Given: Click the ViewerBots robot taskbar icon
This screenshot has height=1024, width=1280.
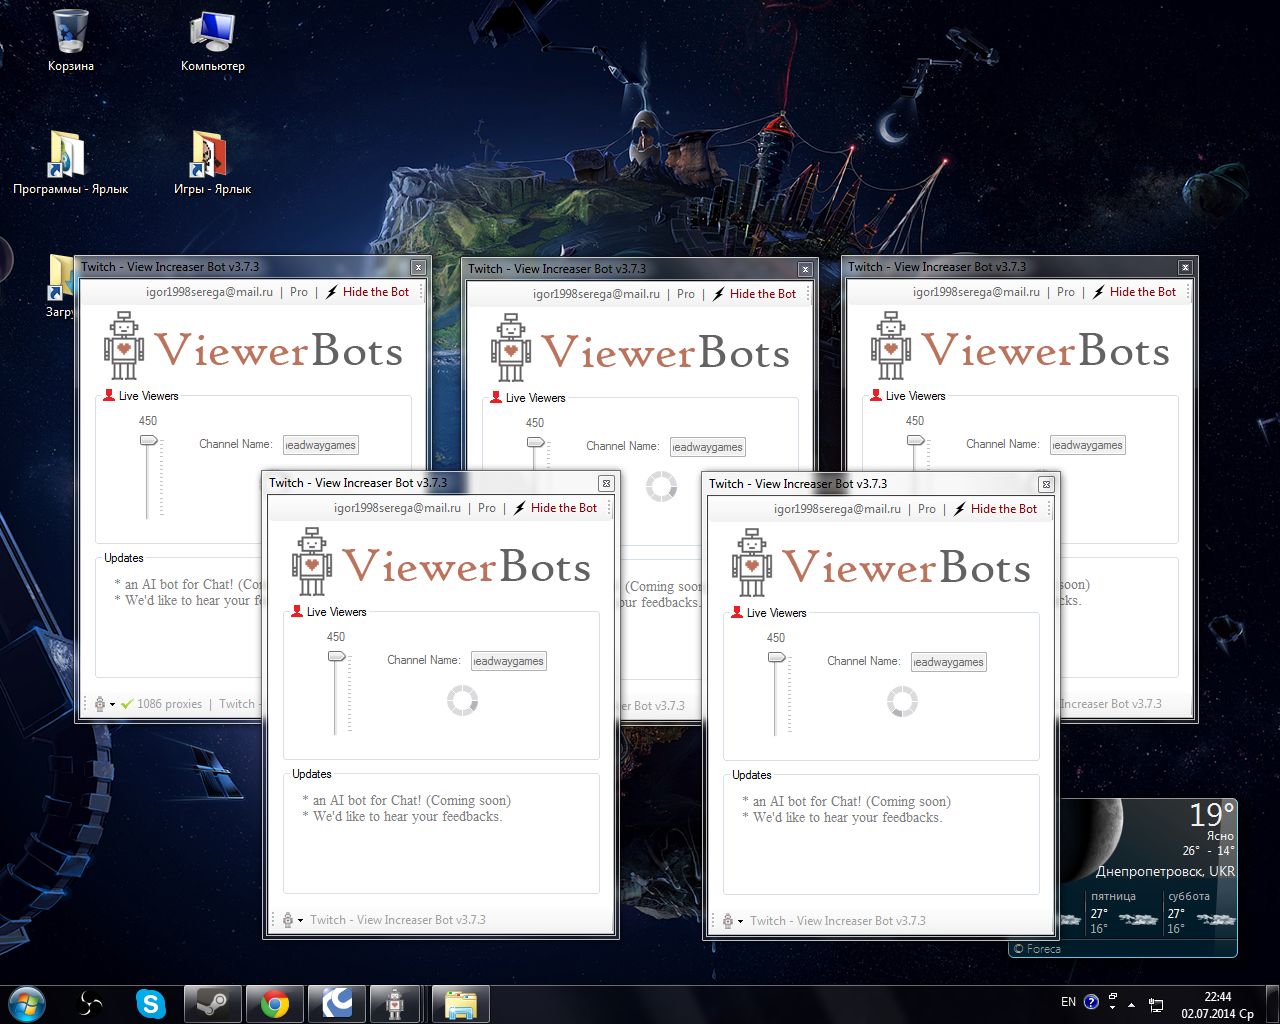Looking at the screenshot, I should (x=395, y=1003).
